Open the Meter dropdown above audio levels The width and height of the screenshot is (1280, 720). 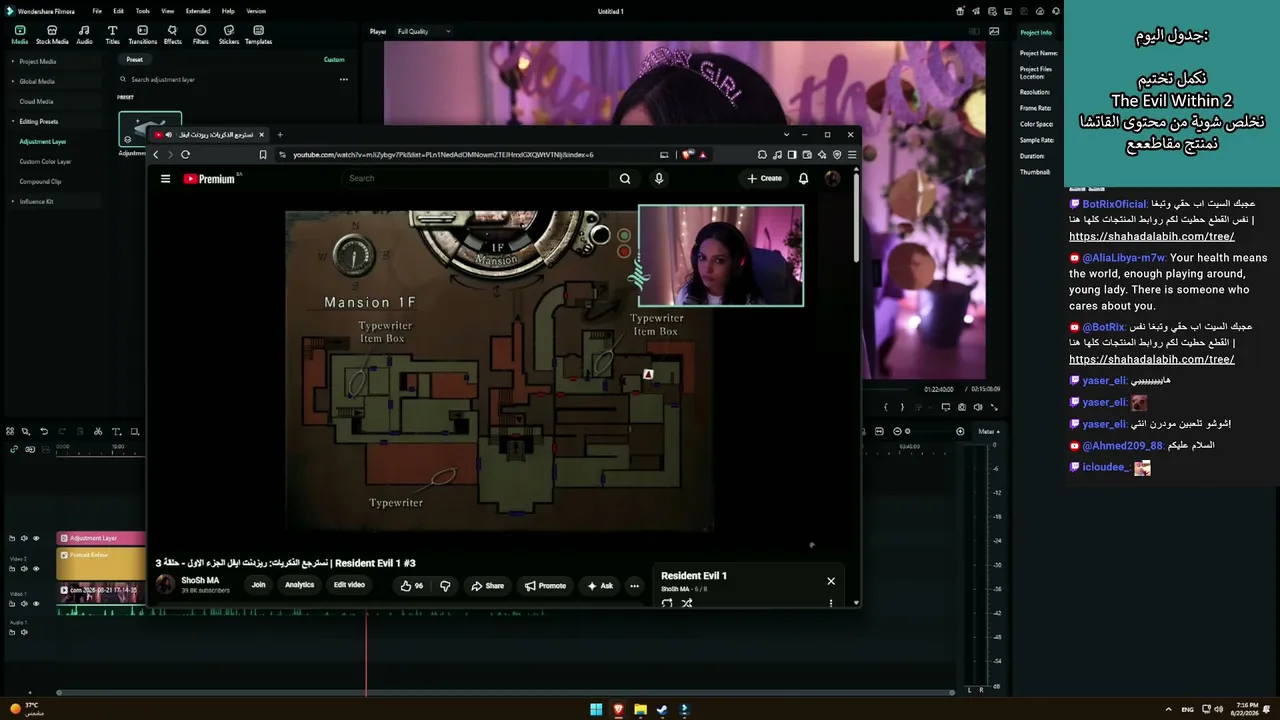[x=988, y=431]
